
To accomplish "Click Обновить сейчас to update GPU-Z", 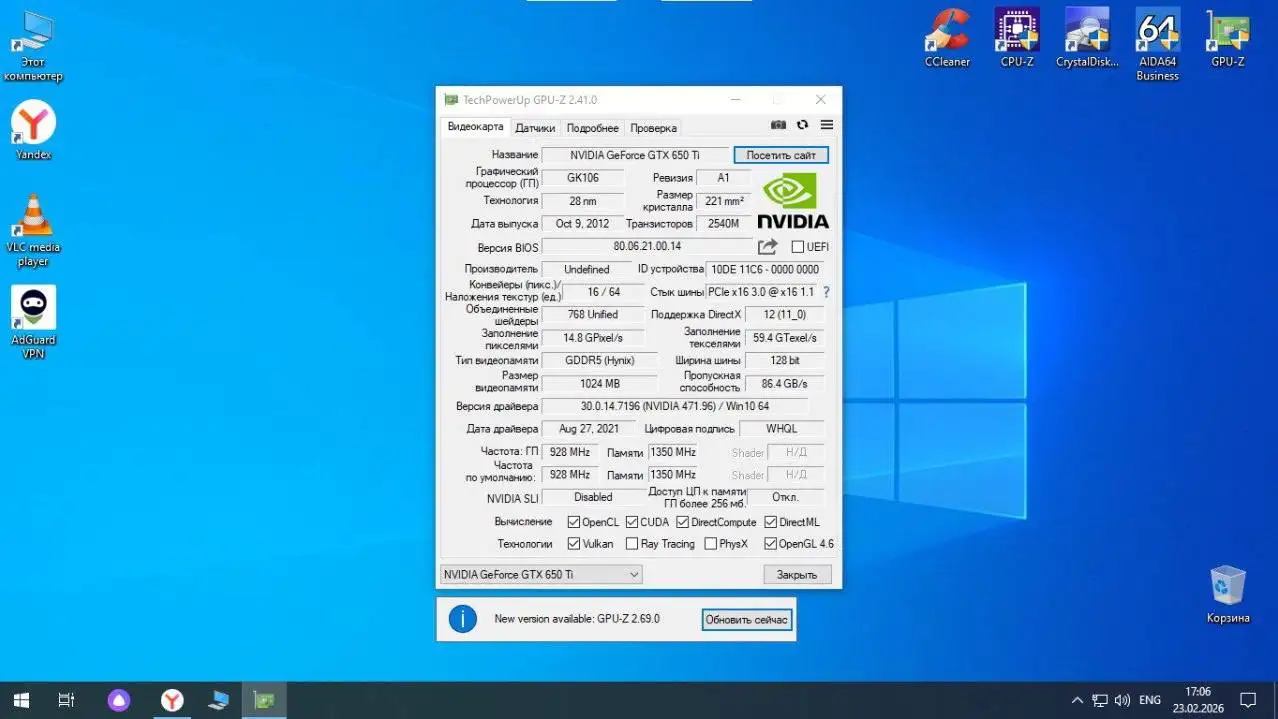I will click(x=746, y=619).
